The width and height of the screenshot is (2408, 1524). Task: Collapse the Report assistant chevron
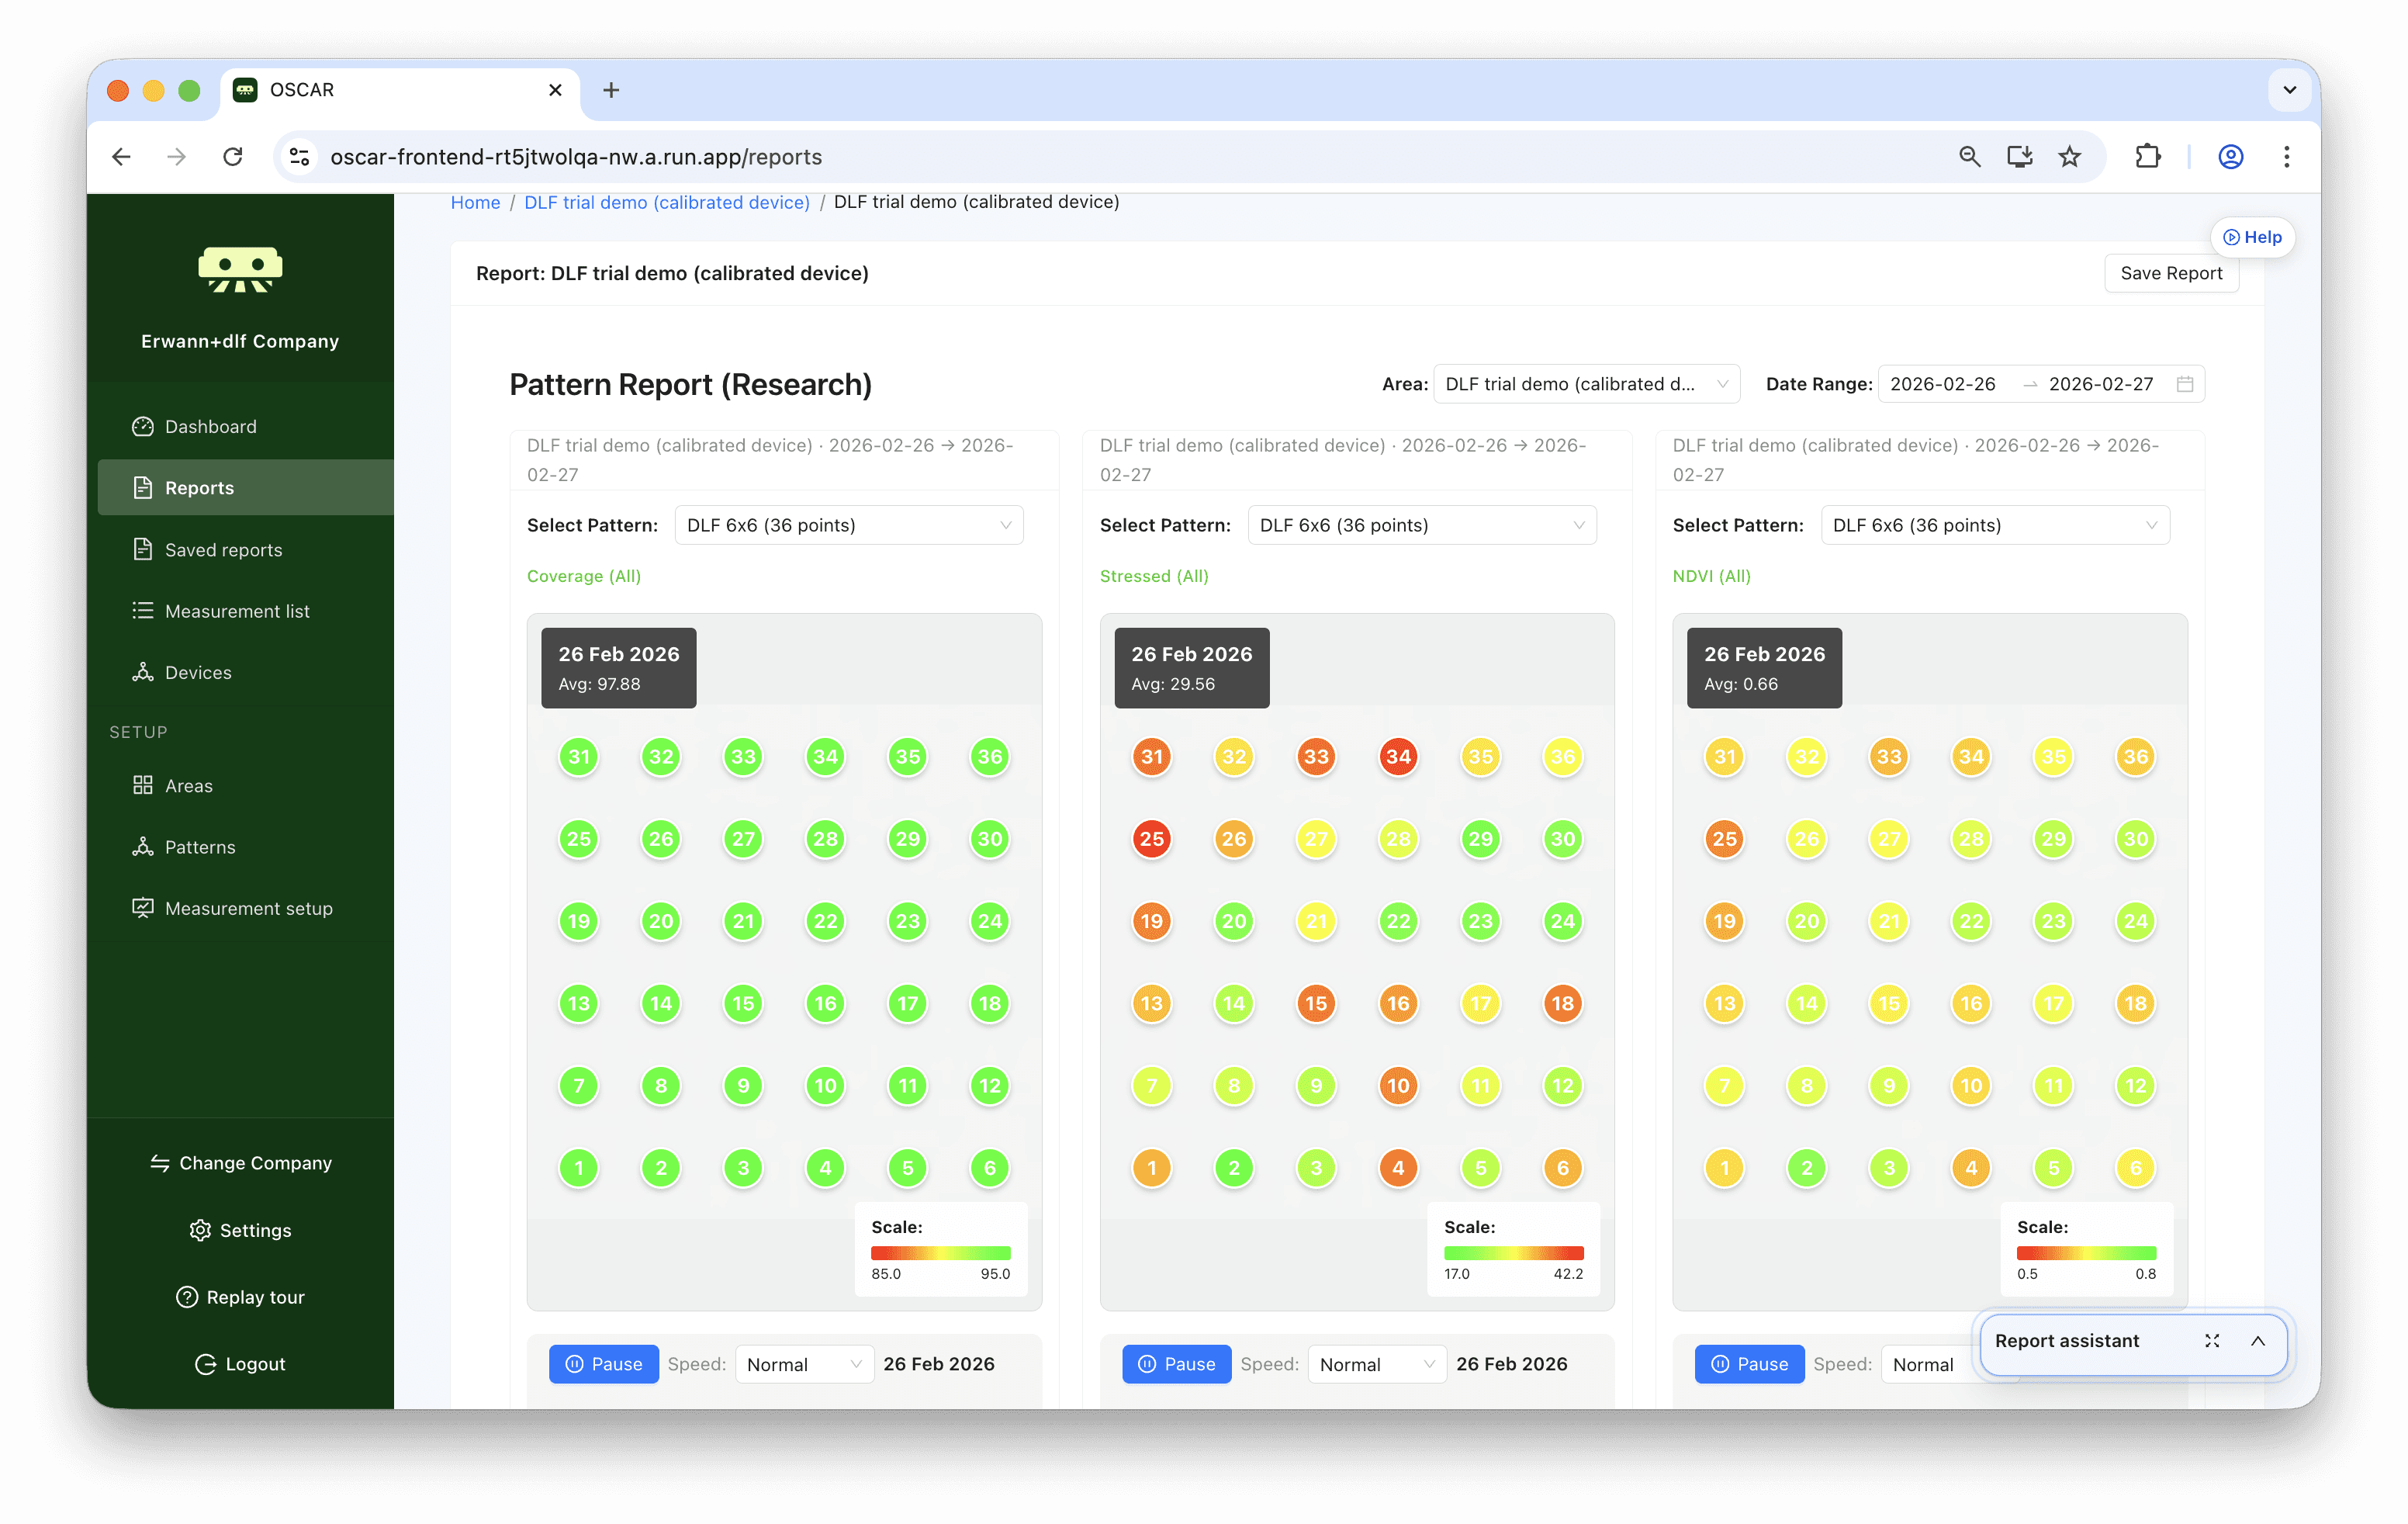2258,1341
